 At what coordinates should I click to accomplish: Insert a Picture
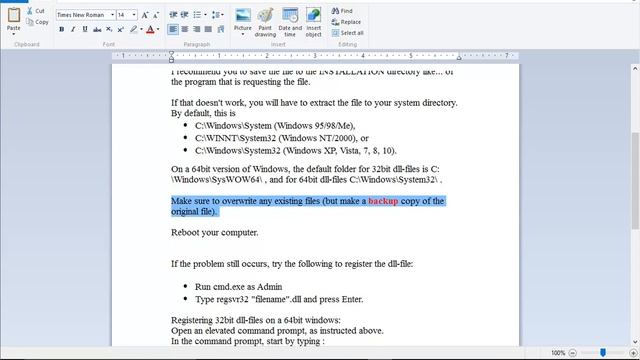pos(242,19)
